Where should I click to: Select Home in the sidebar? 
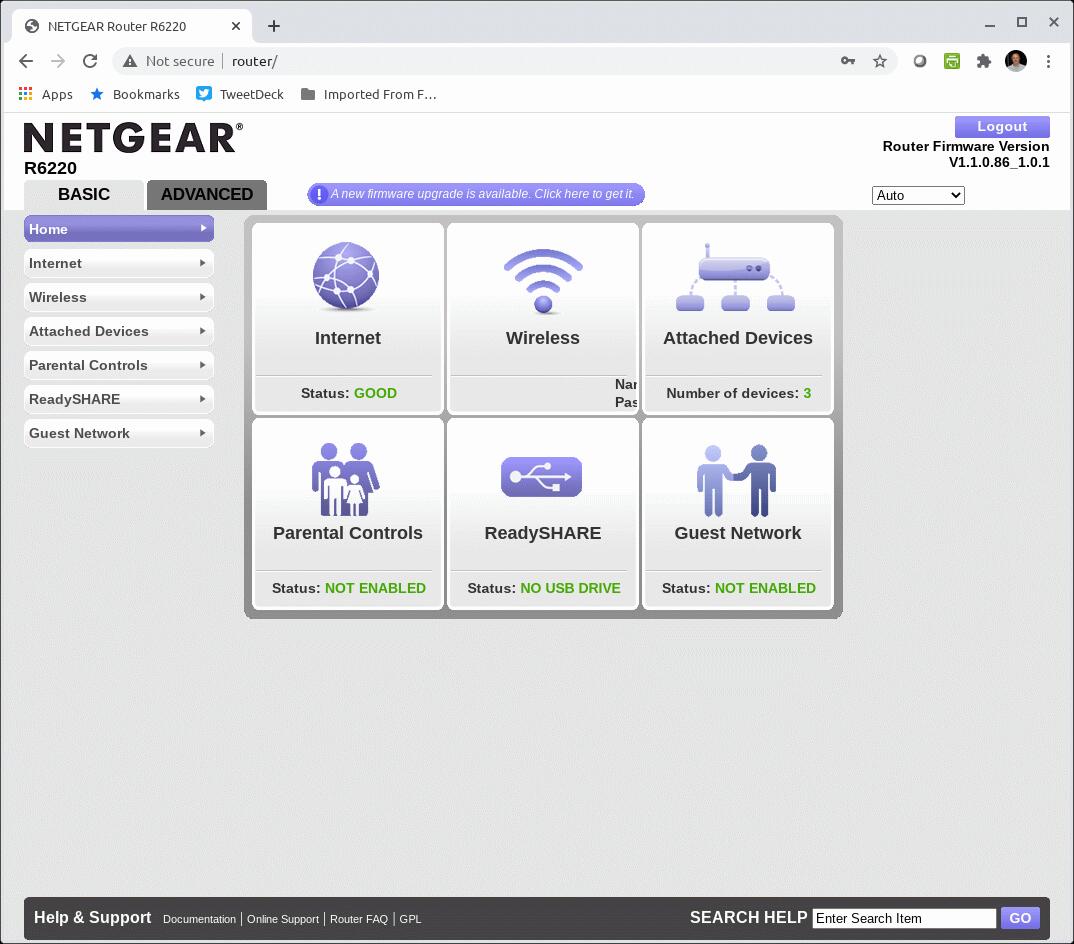118,229
